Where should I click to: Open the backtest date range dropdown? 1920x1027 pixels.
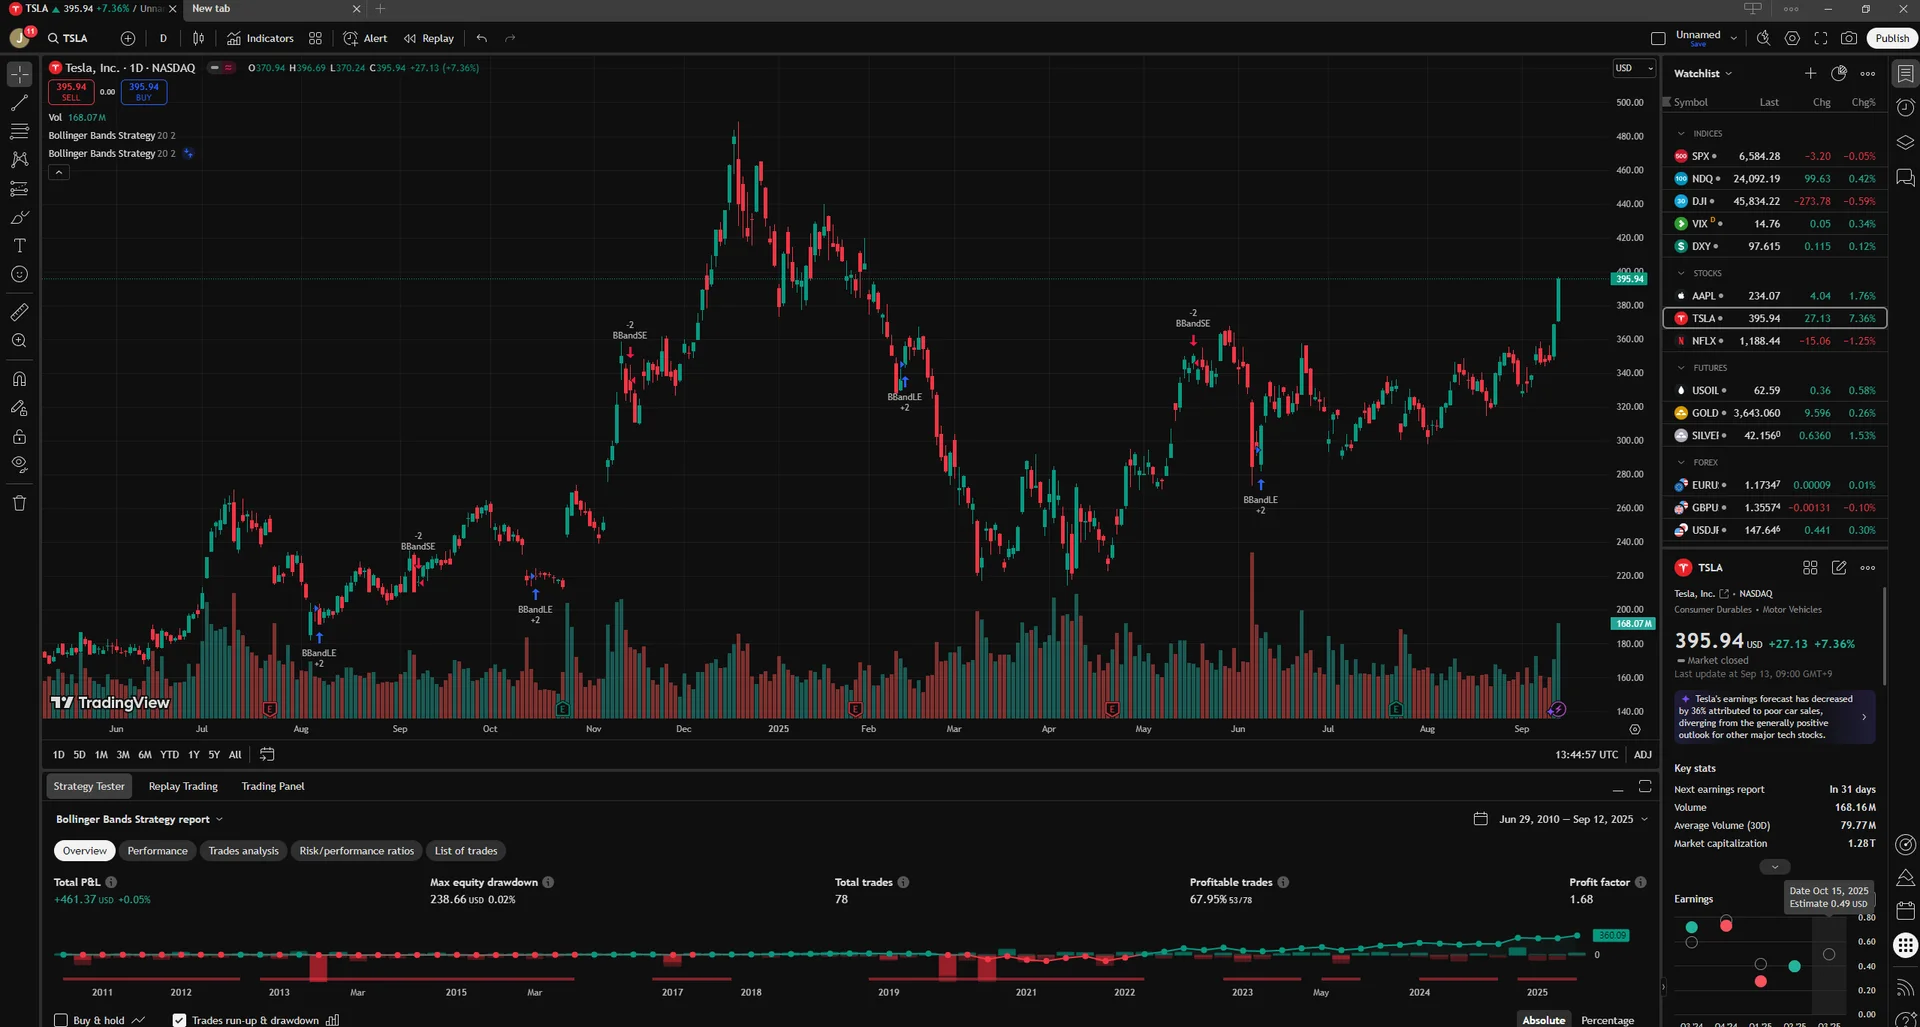pyautogui.click(x=1561, y=819)
